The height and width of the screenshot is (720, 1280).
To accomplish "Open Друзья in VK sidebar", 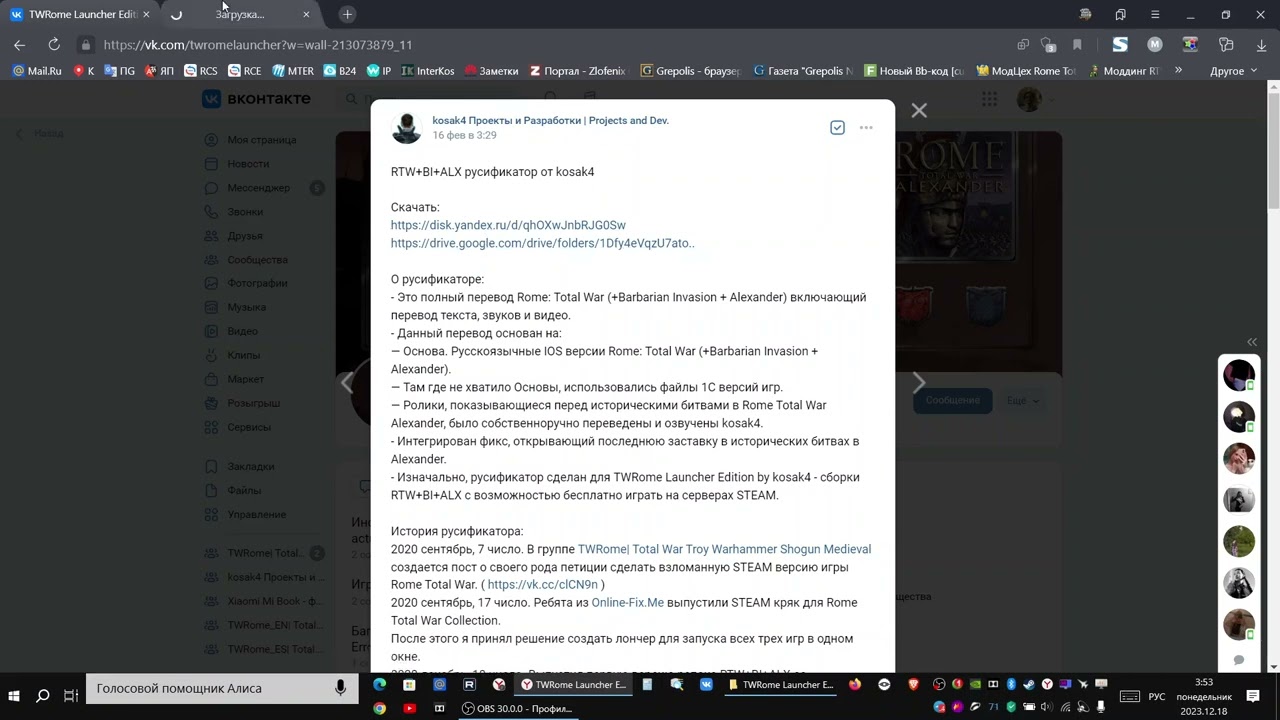I will (x=245, y=236).
